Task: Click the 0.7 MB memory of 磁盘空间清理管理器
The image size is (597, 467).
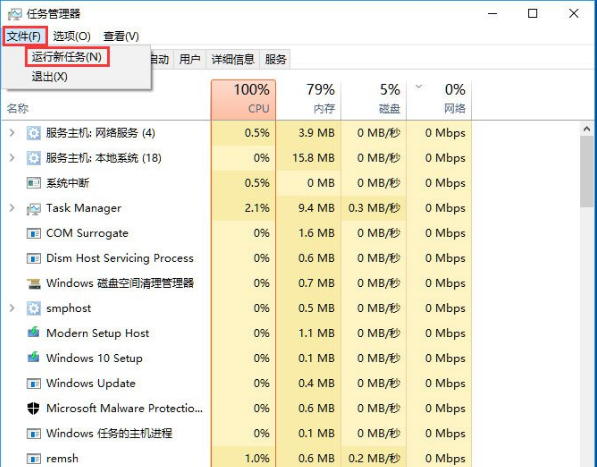Action: (316, 283)
